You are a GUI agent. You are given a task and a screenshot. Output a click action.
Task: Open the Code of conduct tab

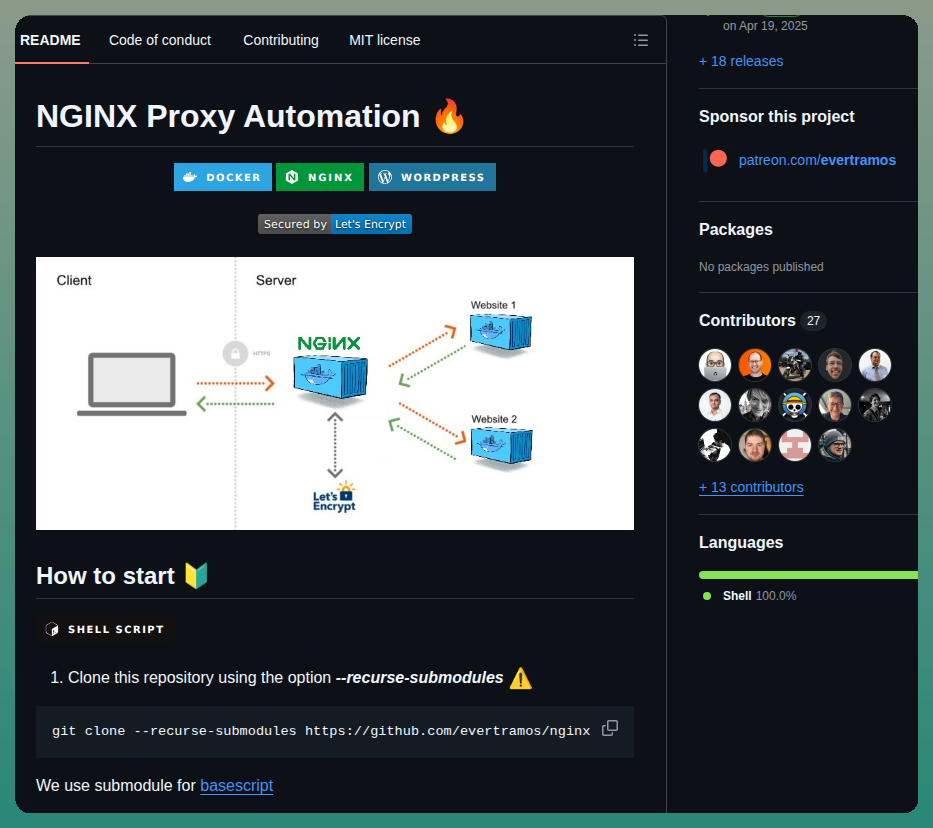160,40
